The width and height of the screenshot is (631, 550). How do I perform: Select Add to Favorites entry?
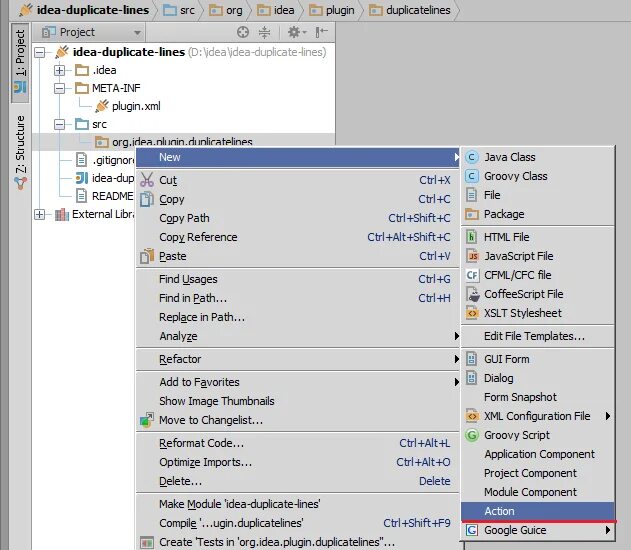click(297, 382)
